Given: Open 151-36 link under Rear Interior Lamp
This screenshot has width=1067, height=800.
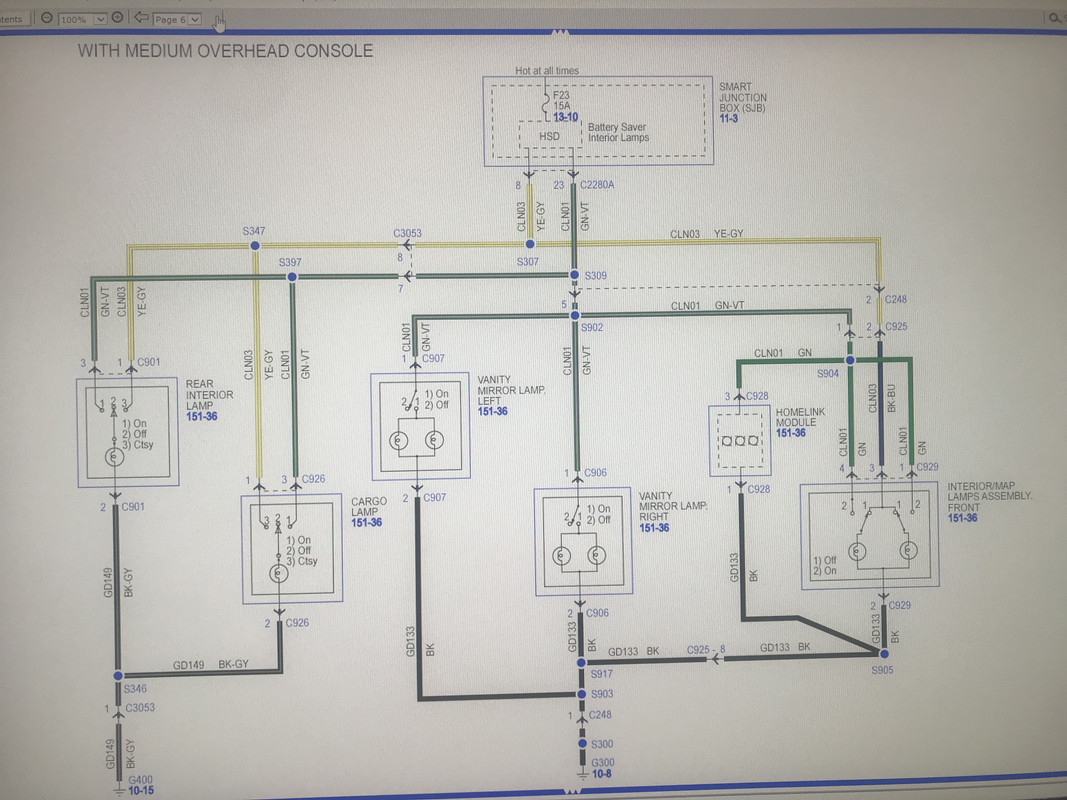Looking at the screenshot, I should (201, 416).
